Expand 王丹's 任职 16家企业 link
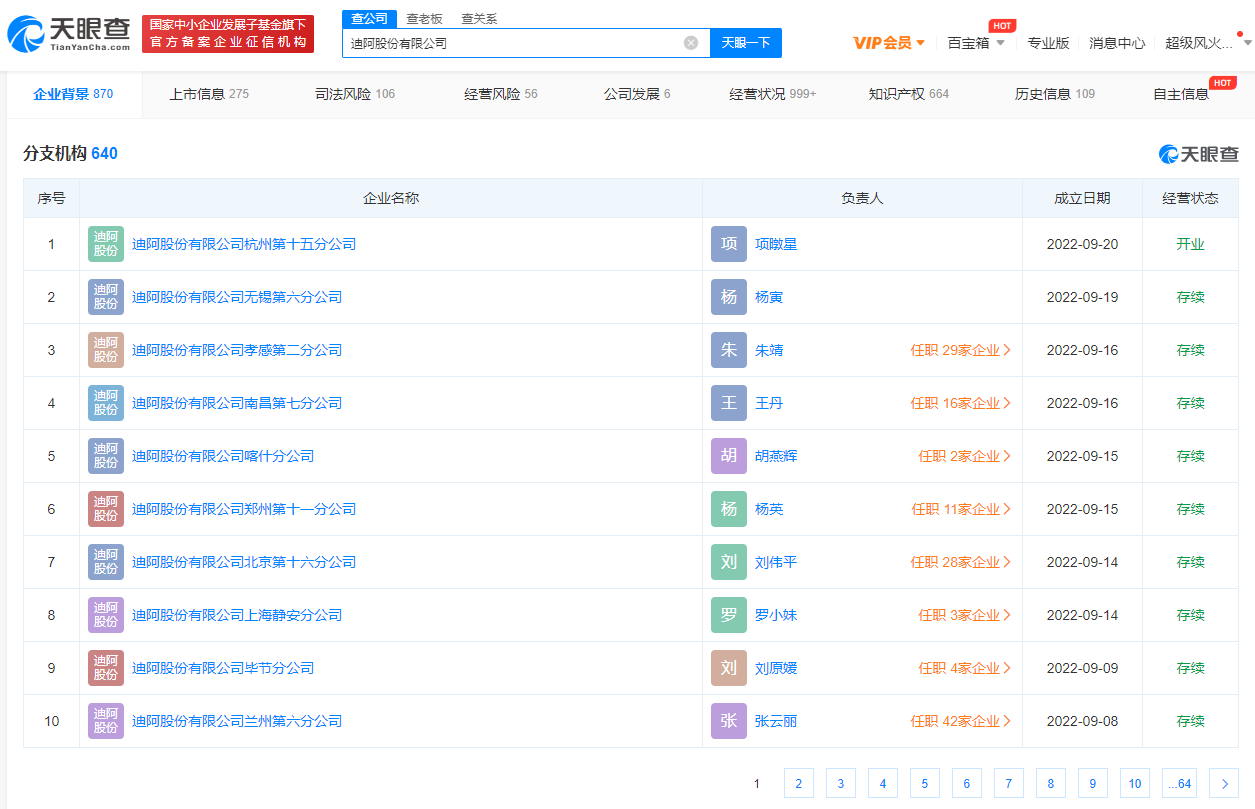The width and height of the screenshot is (1255, 809). [961, 403]
